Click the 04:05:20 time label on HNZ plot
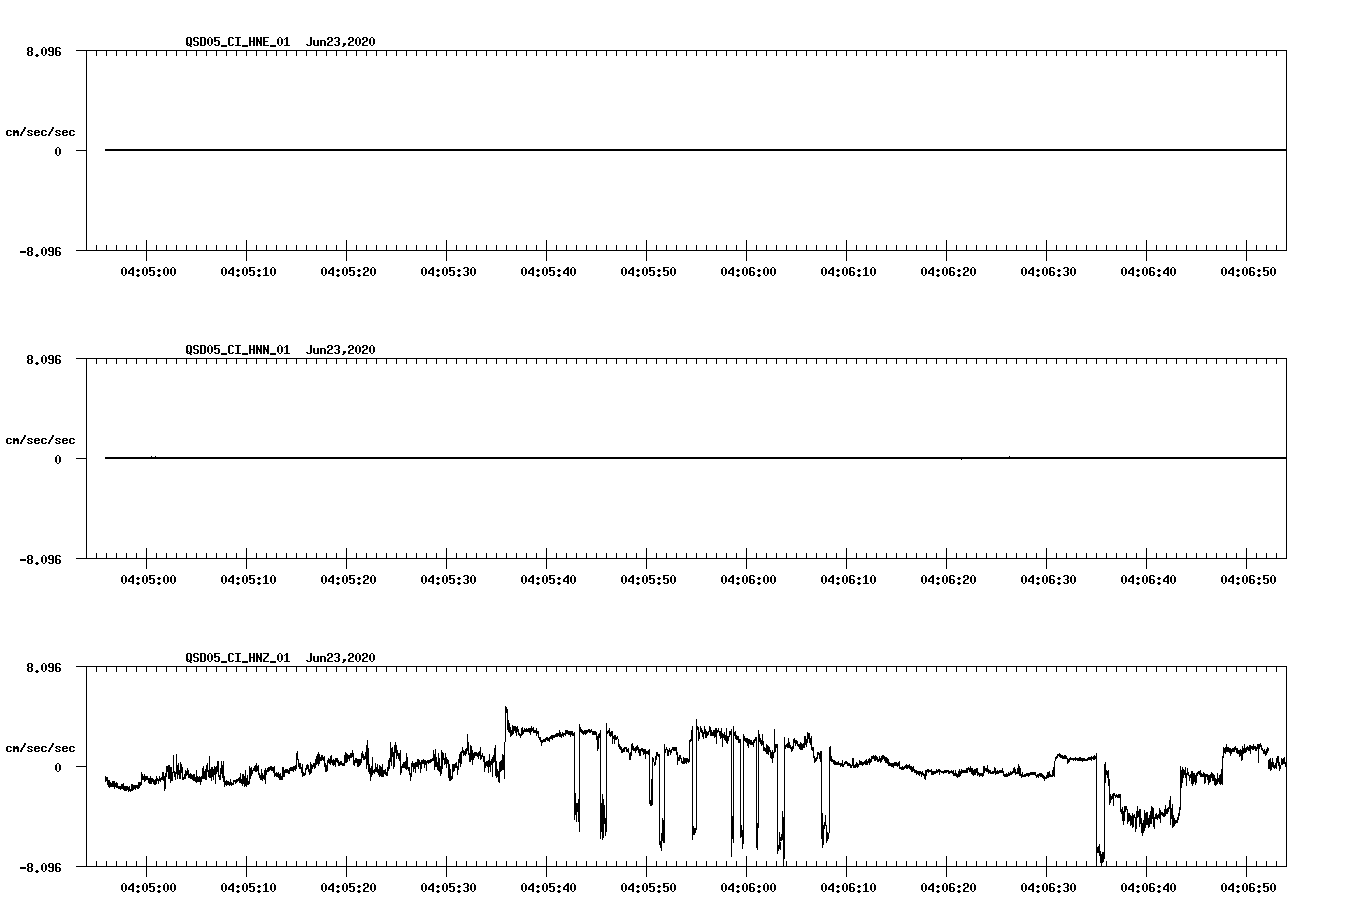 348,888
